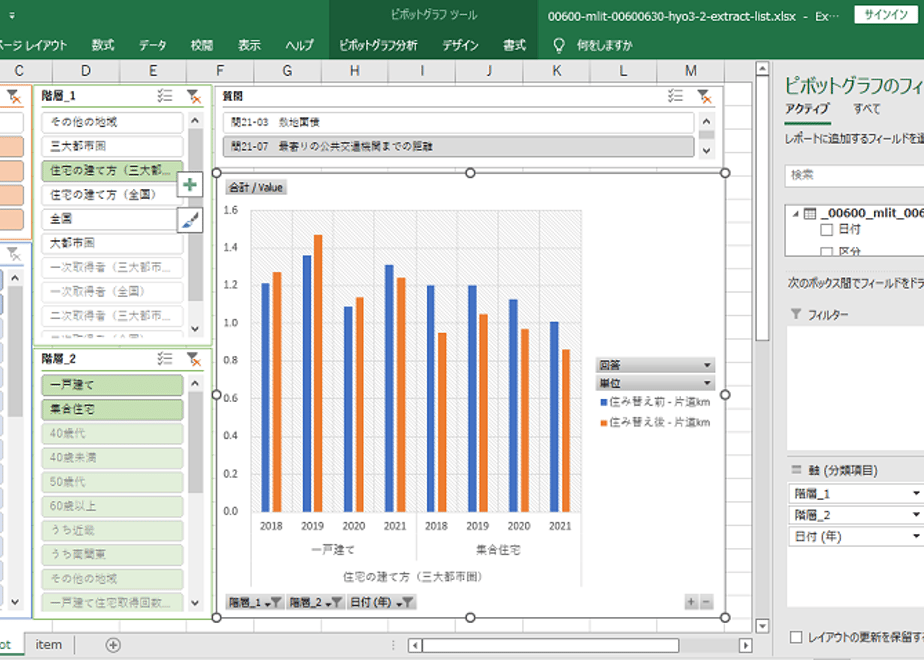Open the 数式 ribbon tab
The height and width of the screenshot is (660, 924).
tap(103, 45)
